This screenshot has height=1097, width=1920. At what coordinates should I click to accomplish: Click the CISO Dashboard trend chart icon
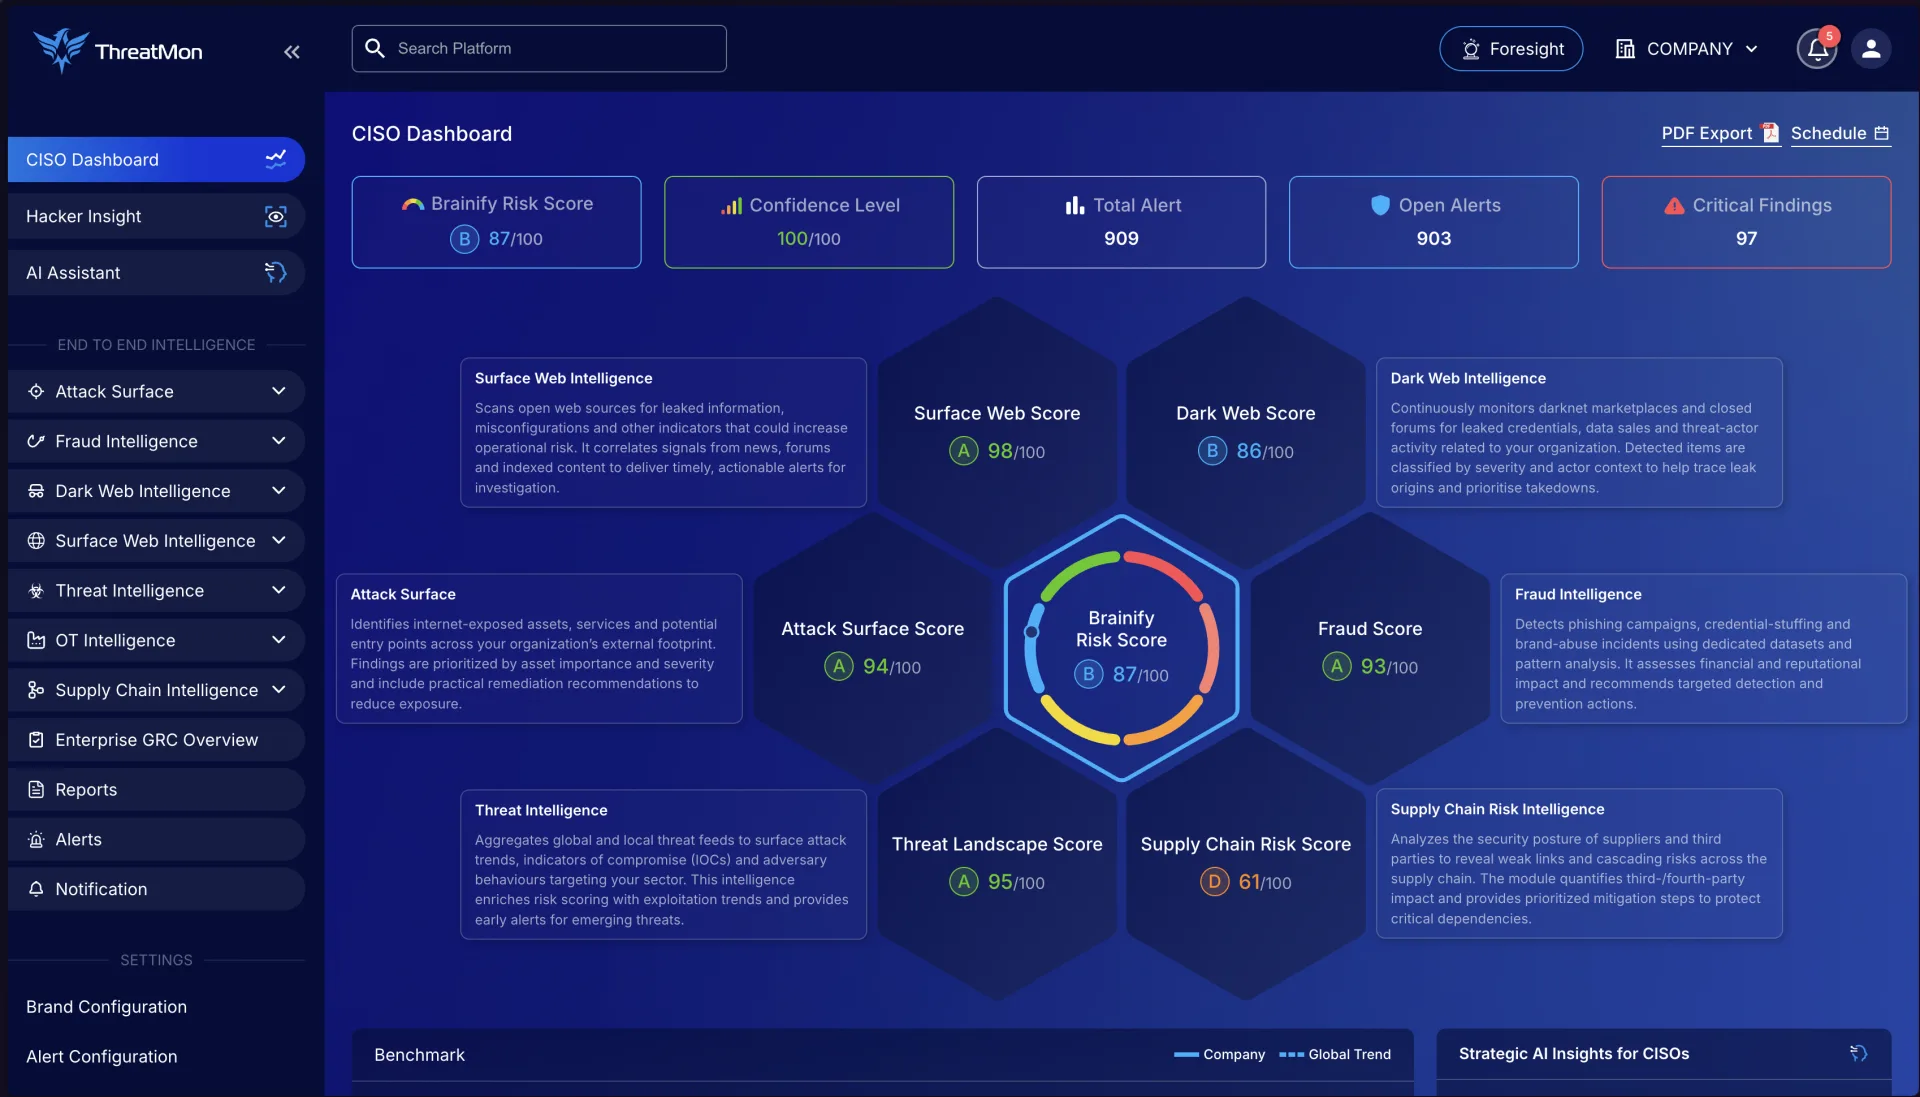(x=275, y=159)
